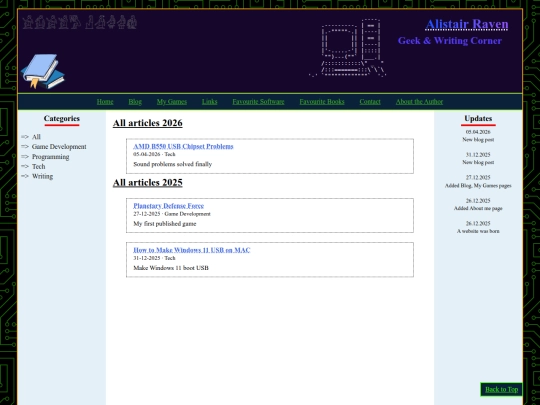The image size is (540, 405).
Task: Open the Contact page link
Action: coord(370,102)
